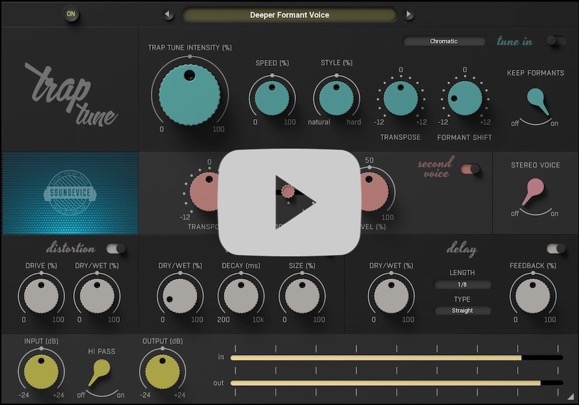Image resolution: width=579 pixels, height=405 pixels.
Task: Click the KEEP FORMANTS label
Action: tap(535, 73)
